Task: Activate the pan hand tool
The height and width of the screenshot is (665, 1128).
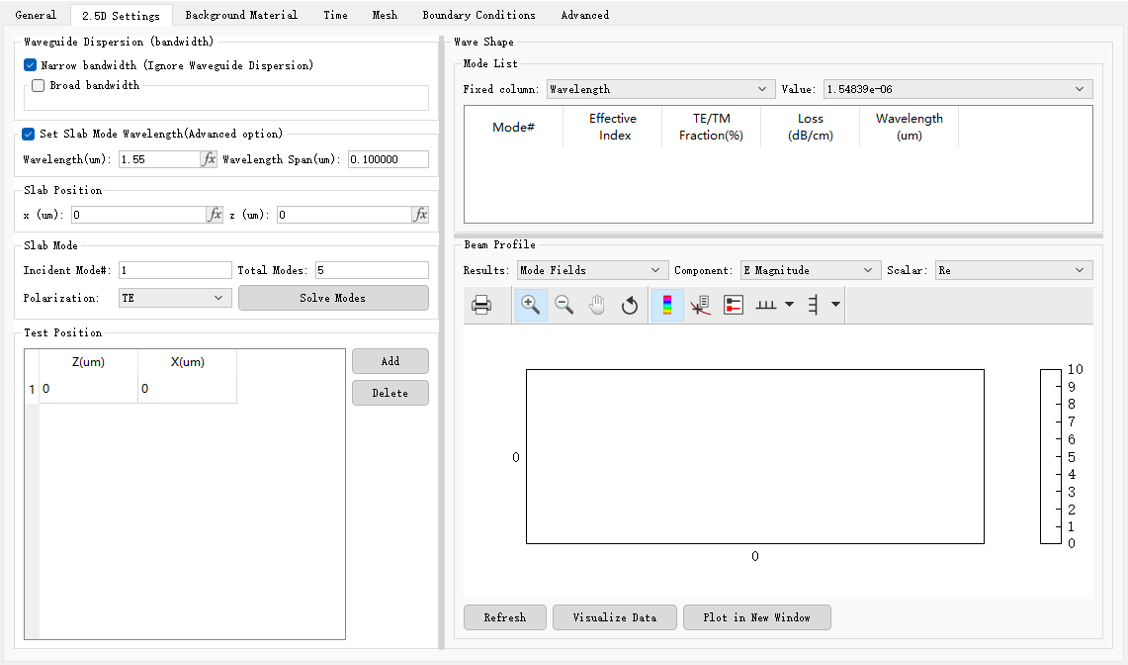Action: 597,304
